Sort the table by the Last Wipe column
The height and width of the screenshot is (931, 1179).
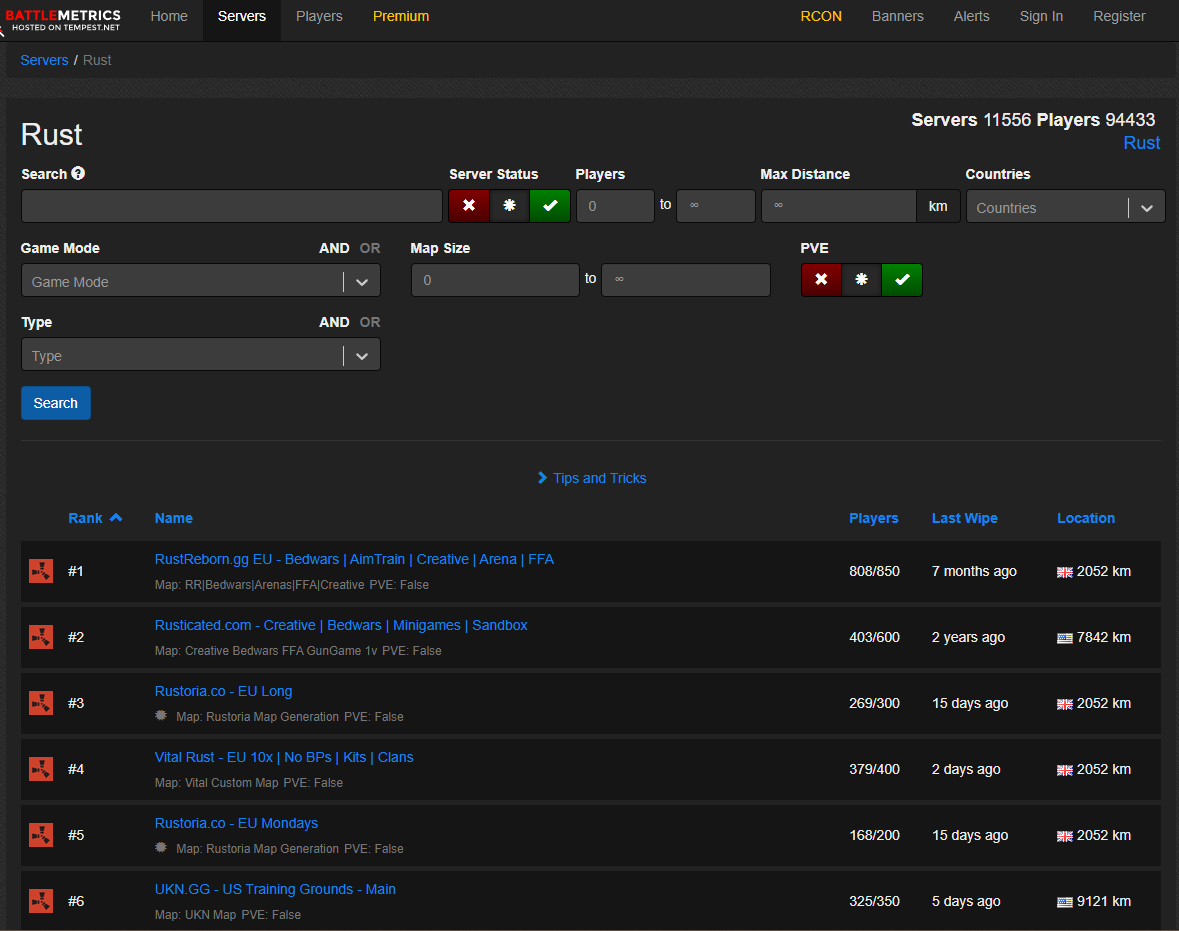[965, 518]
